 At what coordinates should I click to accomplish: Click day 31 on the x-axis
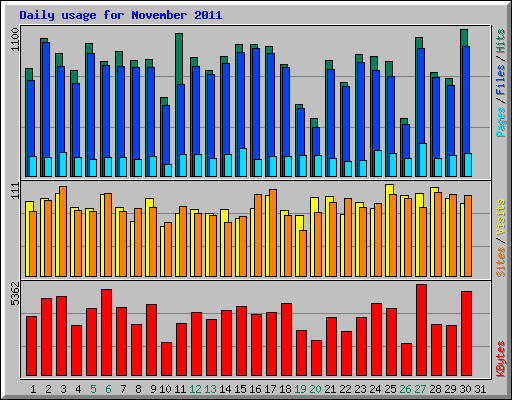pos(480,389)
